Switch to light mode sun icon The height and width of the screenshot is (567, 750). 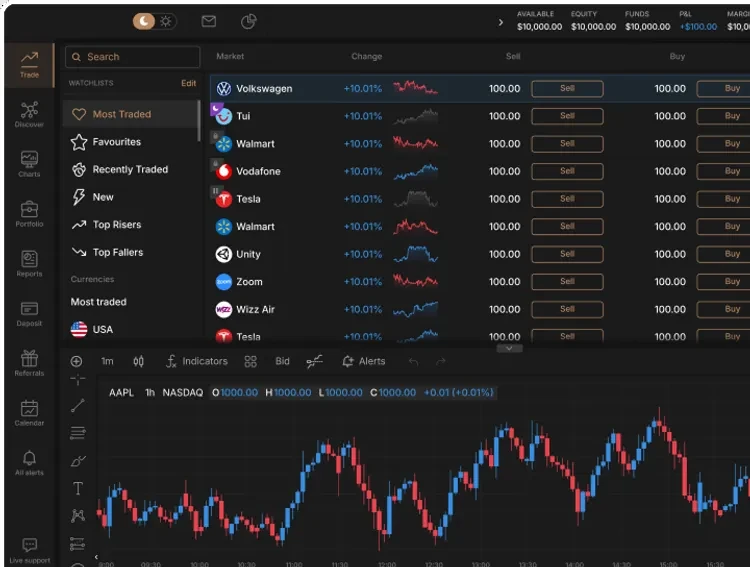pos(165,21)
